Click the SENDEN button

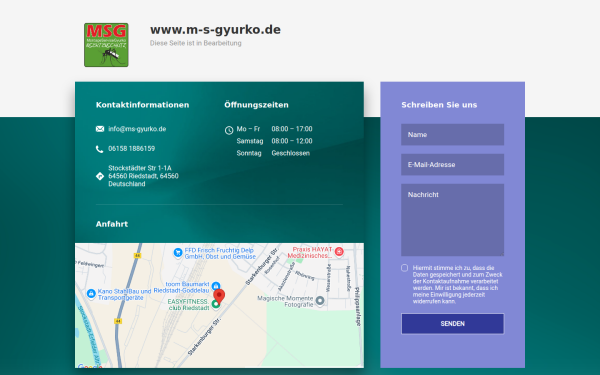453,324
